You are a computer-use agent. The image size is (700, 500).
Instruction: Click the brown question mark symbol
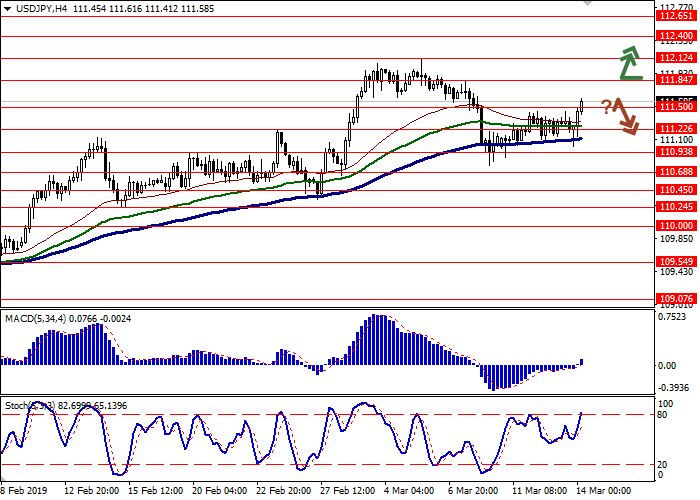point(606,106)
